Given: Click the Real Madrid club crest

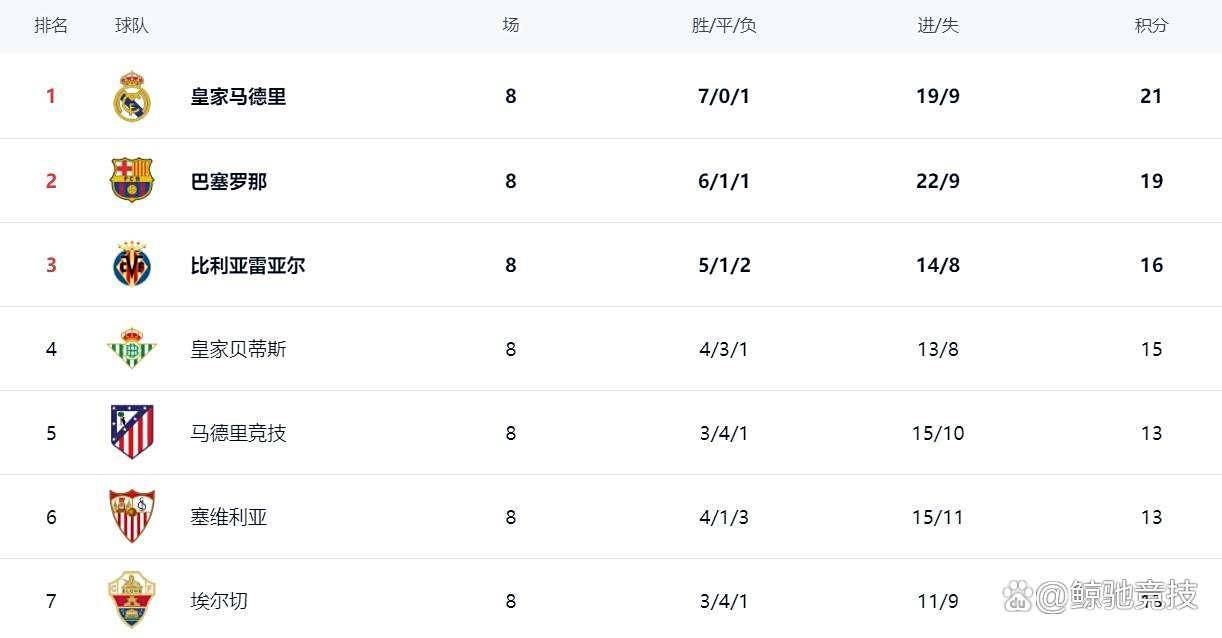Looking at the screenshot, I should point(132,97).
